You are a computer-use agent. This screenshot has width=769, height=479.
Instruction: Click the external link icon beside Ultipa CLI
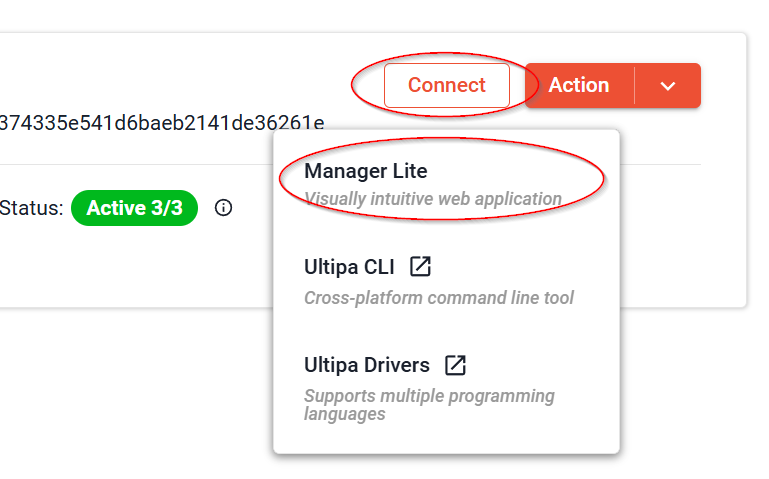click(x=421, y=266)
